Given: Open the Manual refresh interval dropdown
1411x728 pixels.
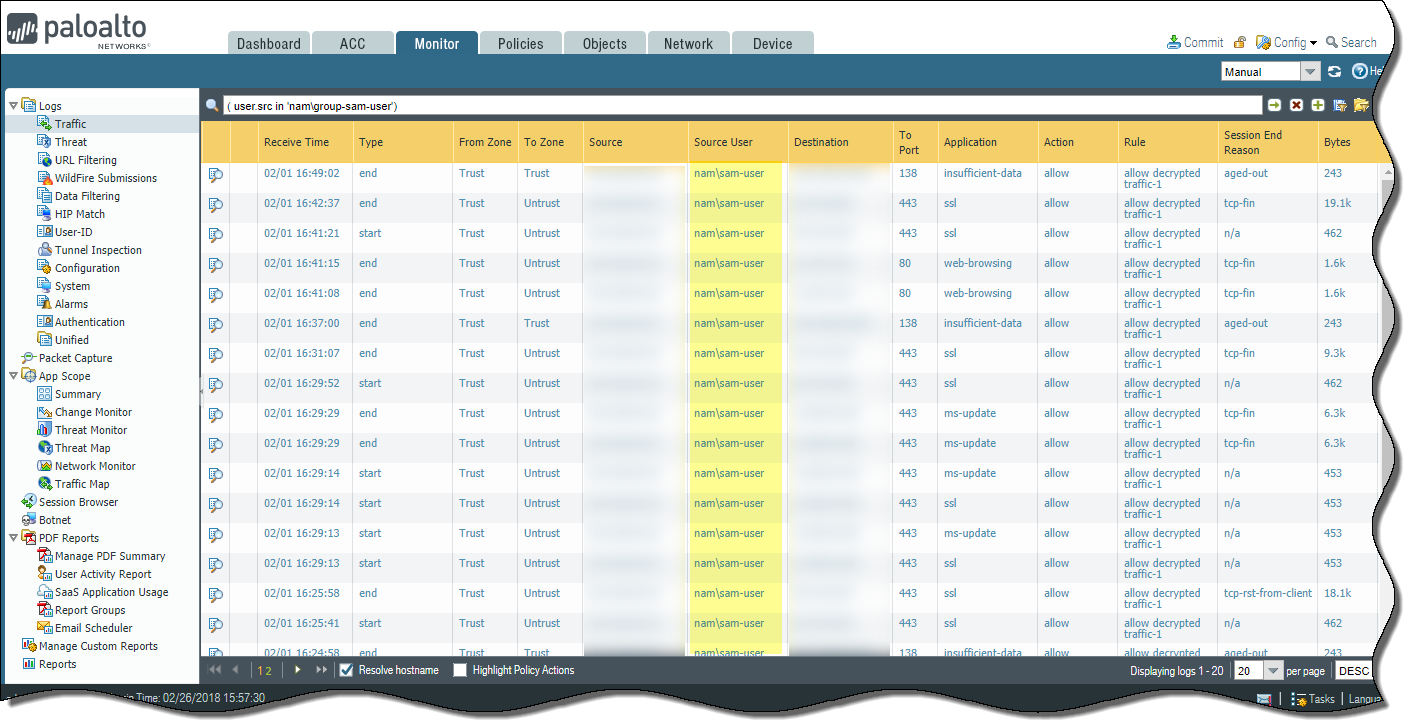Looking at the screenshot, I should (1310, 71).
